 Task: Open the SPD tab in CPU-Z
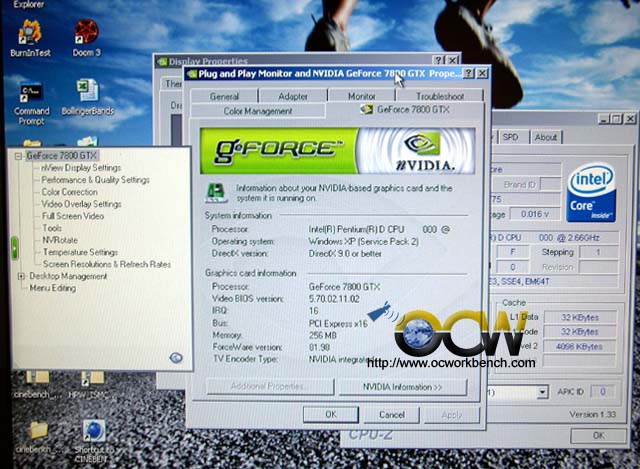(x=510, y=137)
